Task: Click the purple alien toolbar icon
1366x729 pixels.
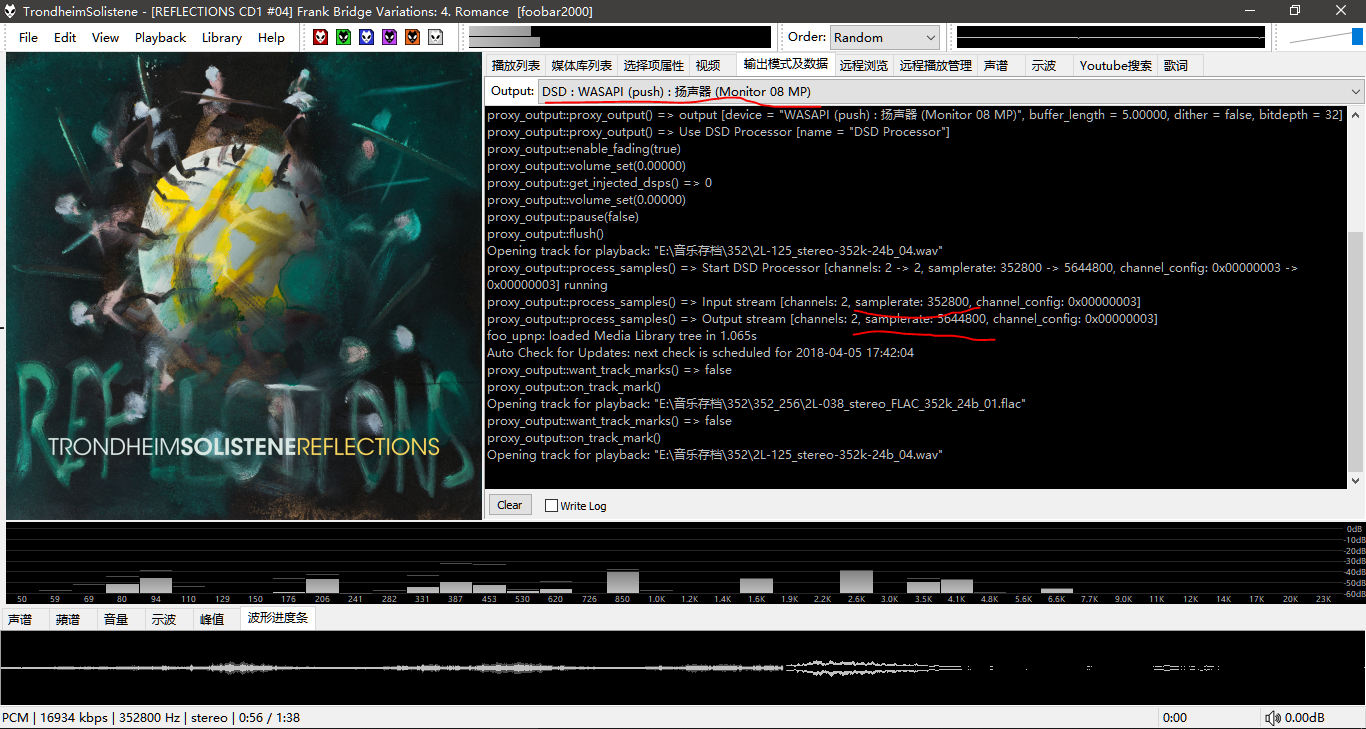Action: click(389, 37)
